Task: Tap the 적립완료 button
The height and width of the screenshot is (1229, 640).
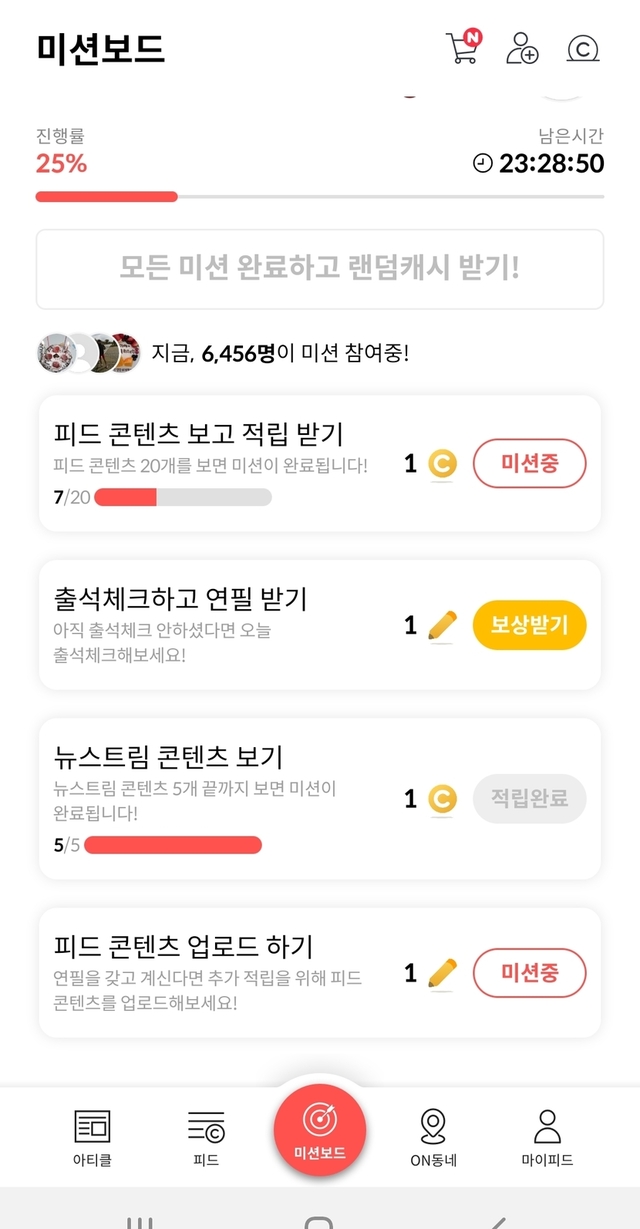Action: [x=529, y=799]
